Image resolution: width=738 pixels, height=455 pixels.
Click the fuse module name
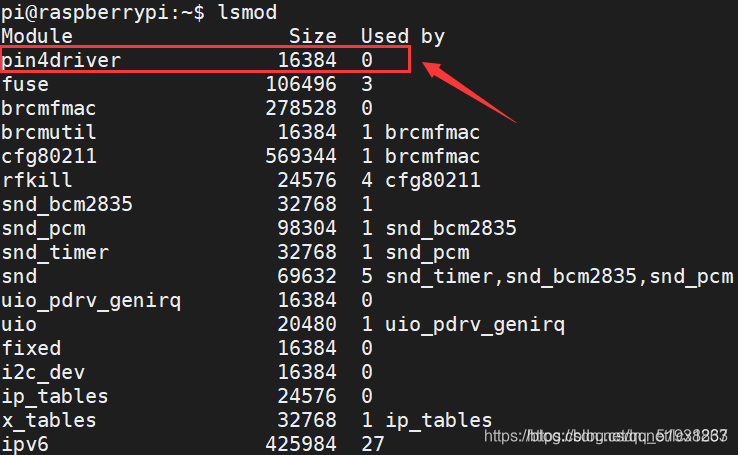[x=25, y=85]
